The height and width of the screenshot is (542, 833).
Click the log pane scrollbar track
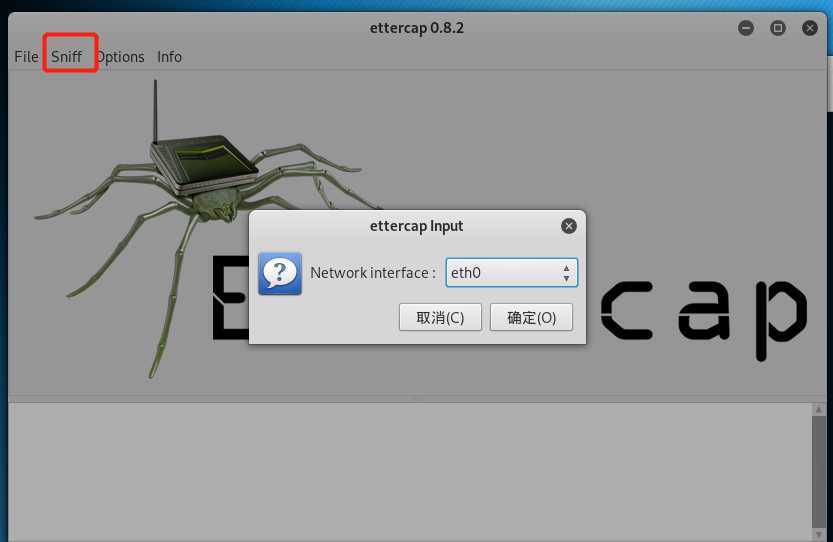click(819, 473)
